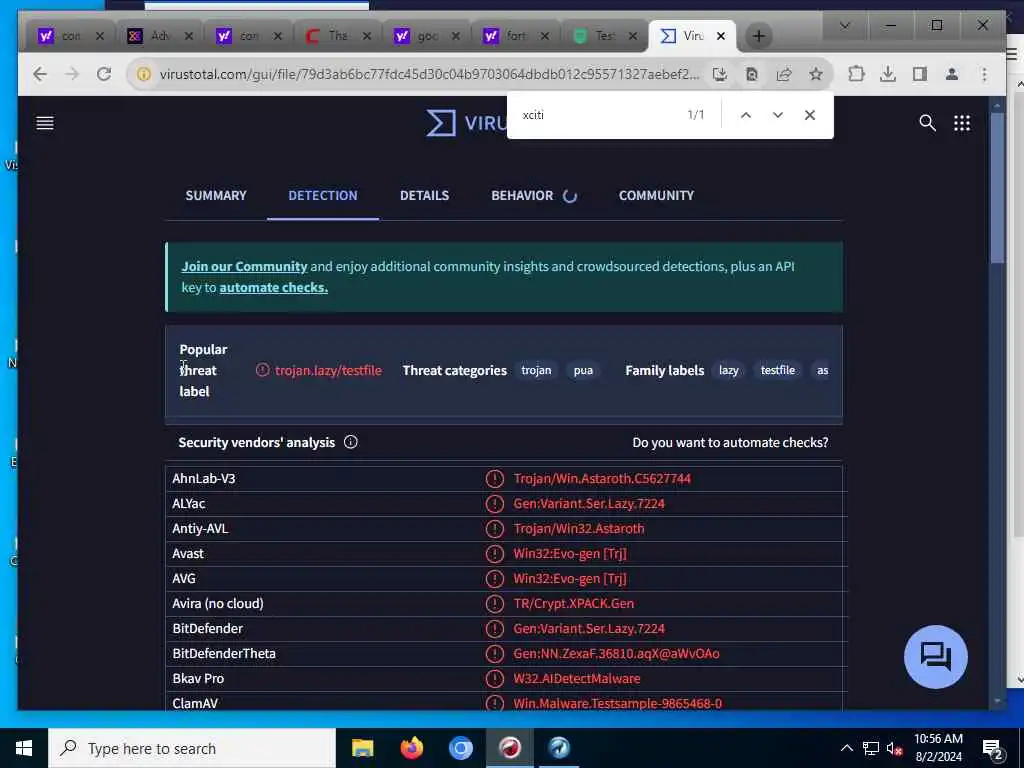
Task: Show hidden system tray icons
Action: coord(846,748)
